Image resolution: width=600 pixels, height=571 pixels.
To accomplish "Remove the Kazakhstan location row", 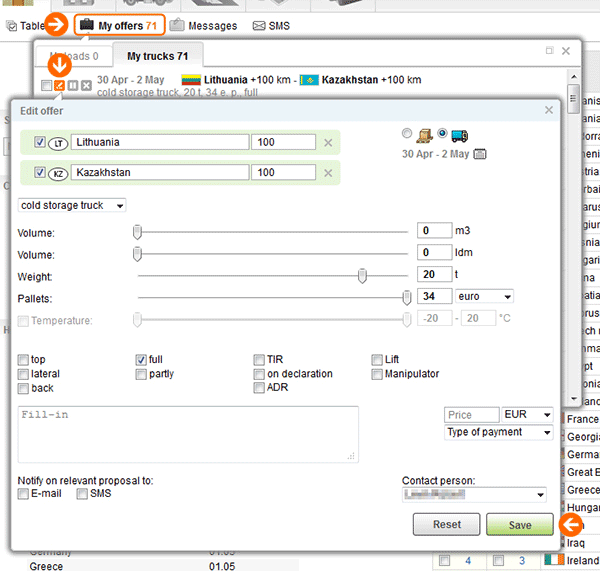I will pyautogui.click(x=328, y=173).
